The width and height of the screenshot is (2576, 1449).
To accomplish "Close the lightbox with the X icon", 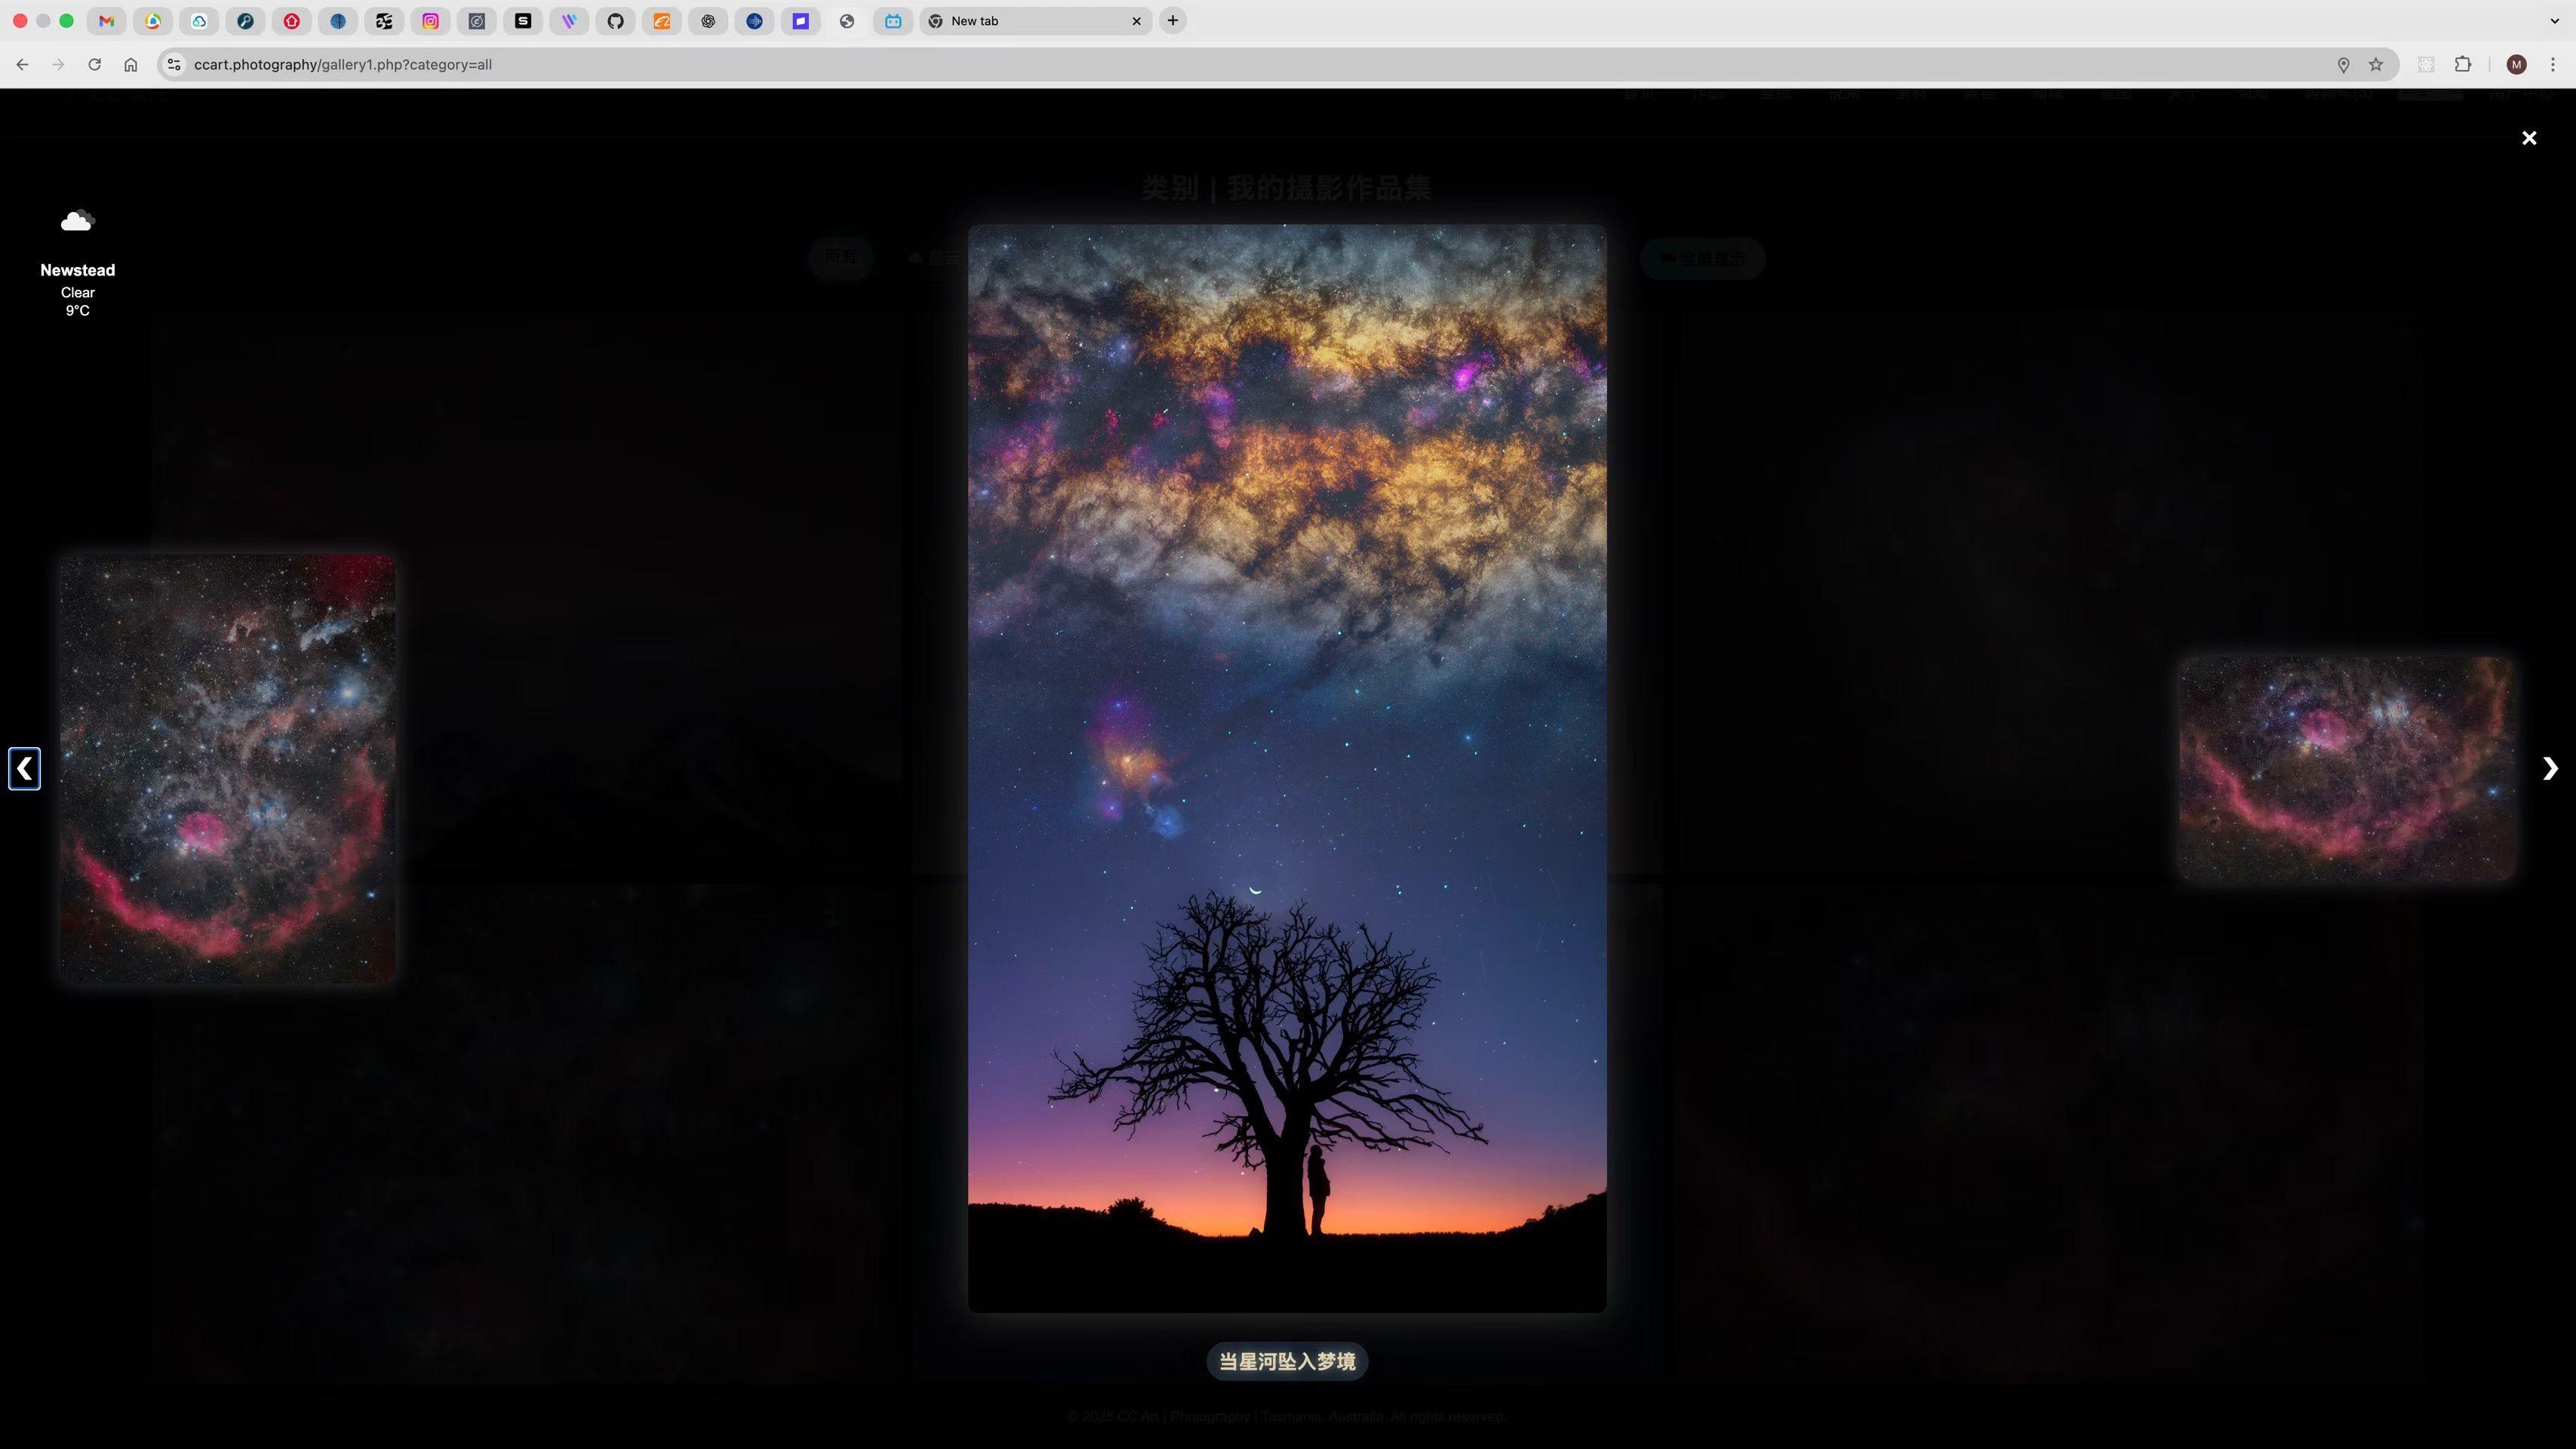I will coord(2529,138).
